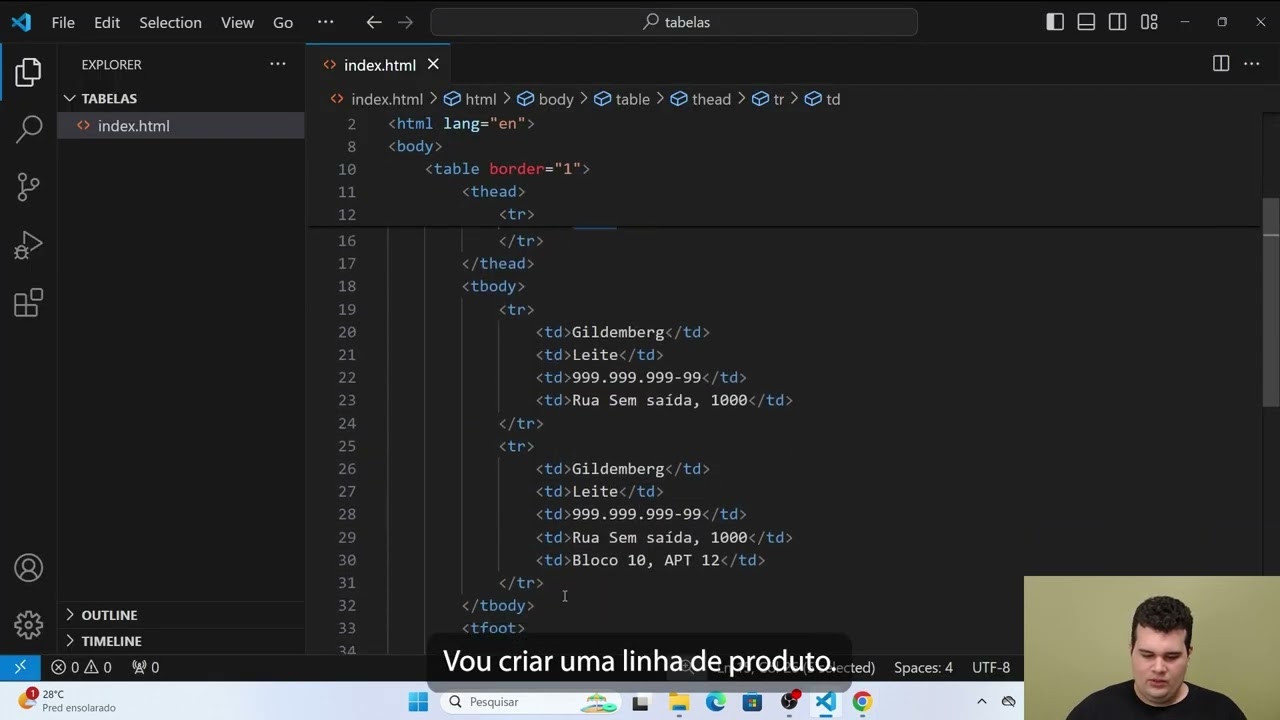This screenshot has height=720, width=1280.
Task: Open the File menu
Action: click(x=63, y=22)
